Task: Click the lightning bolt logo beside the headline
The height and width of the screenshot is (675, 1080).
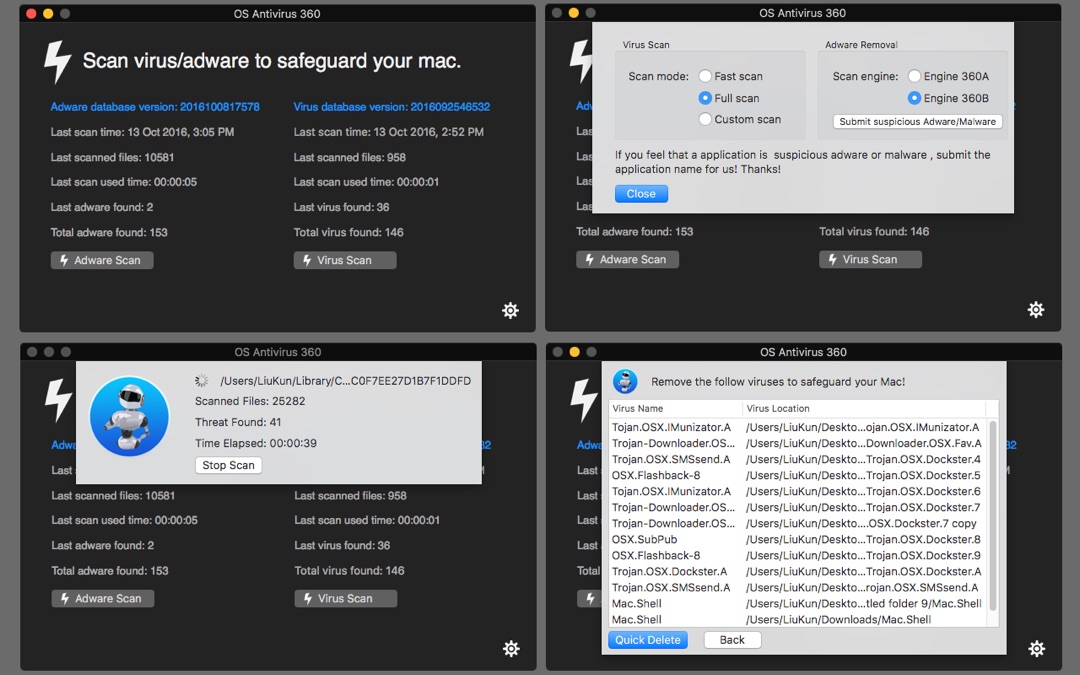Action: pyautogui.click(x=58, y=62)
